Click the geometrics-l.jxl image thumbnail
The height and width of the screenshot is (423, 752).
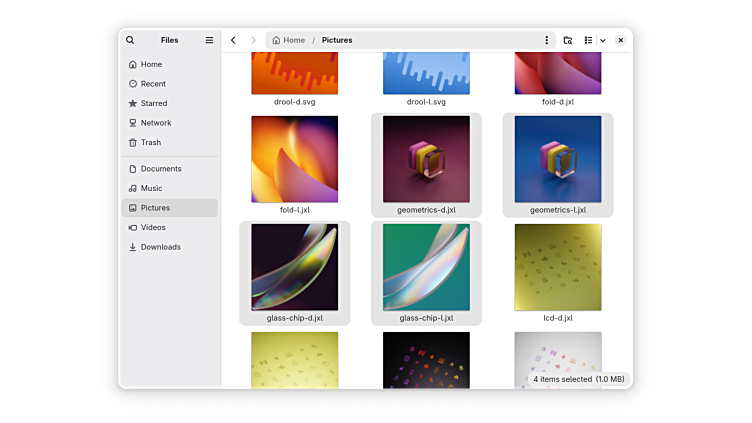click(x=558, y=159)
